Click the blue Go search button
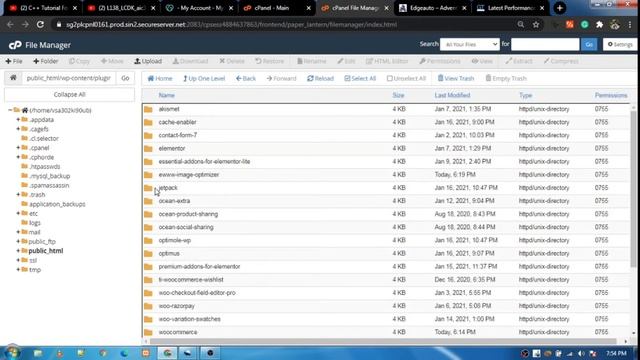 589,44
